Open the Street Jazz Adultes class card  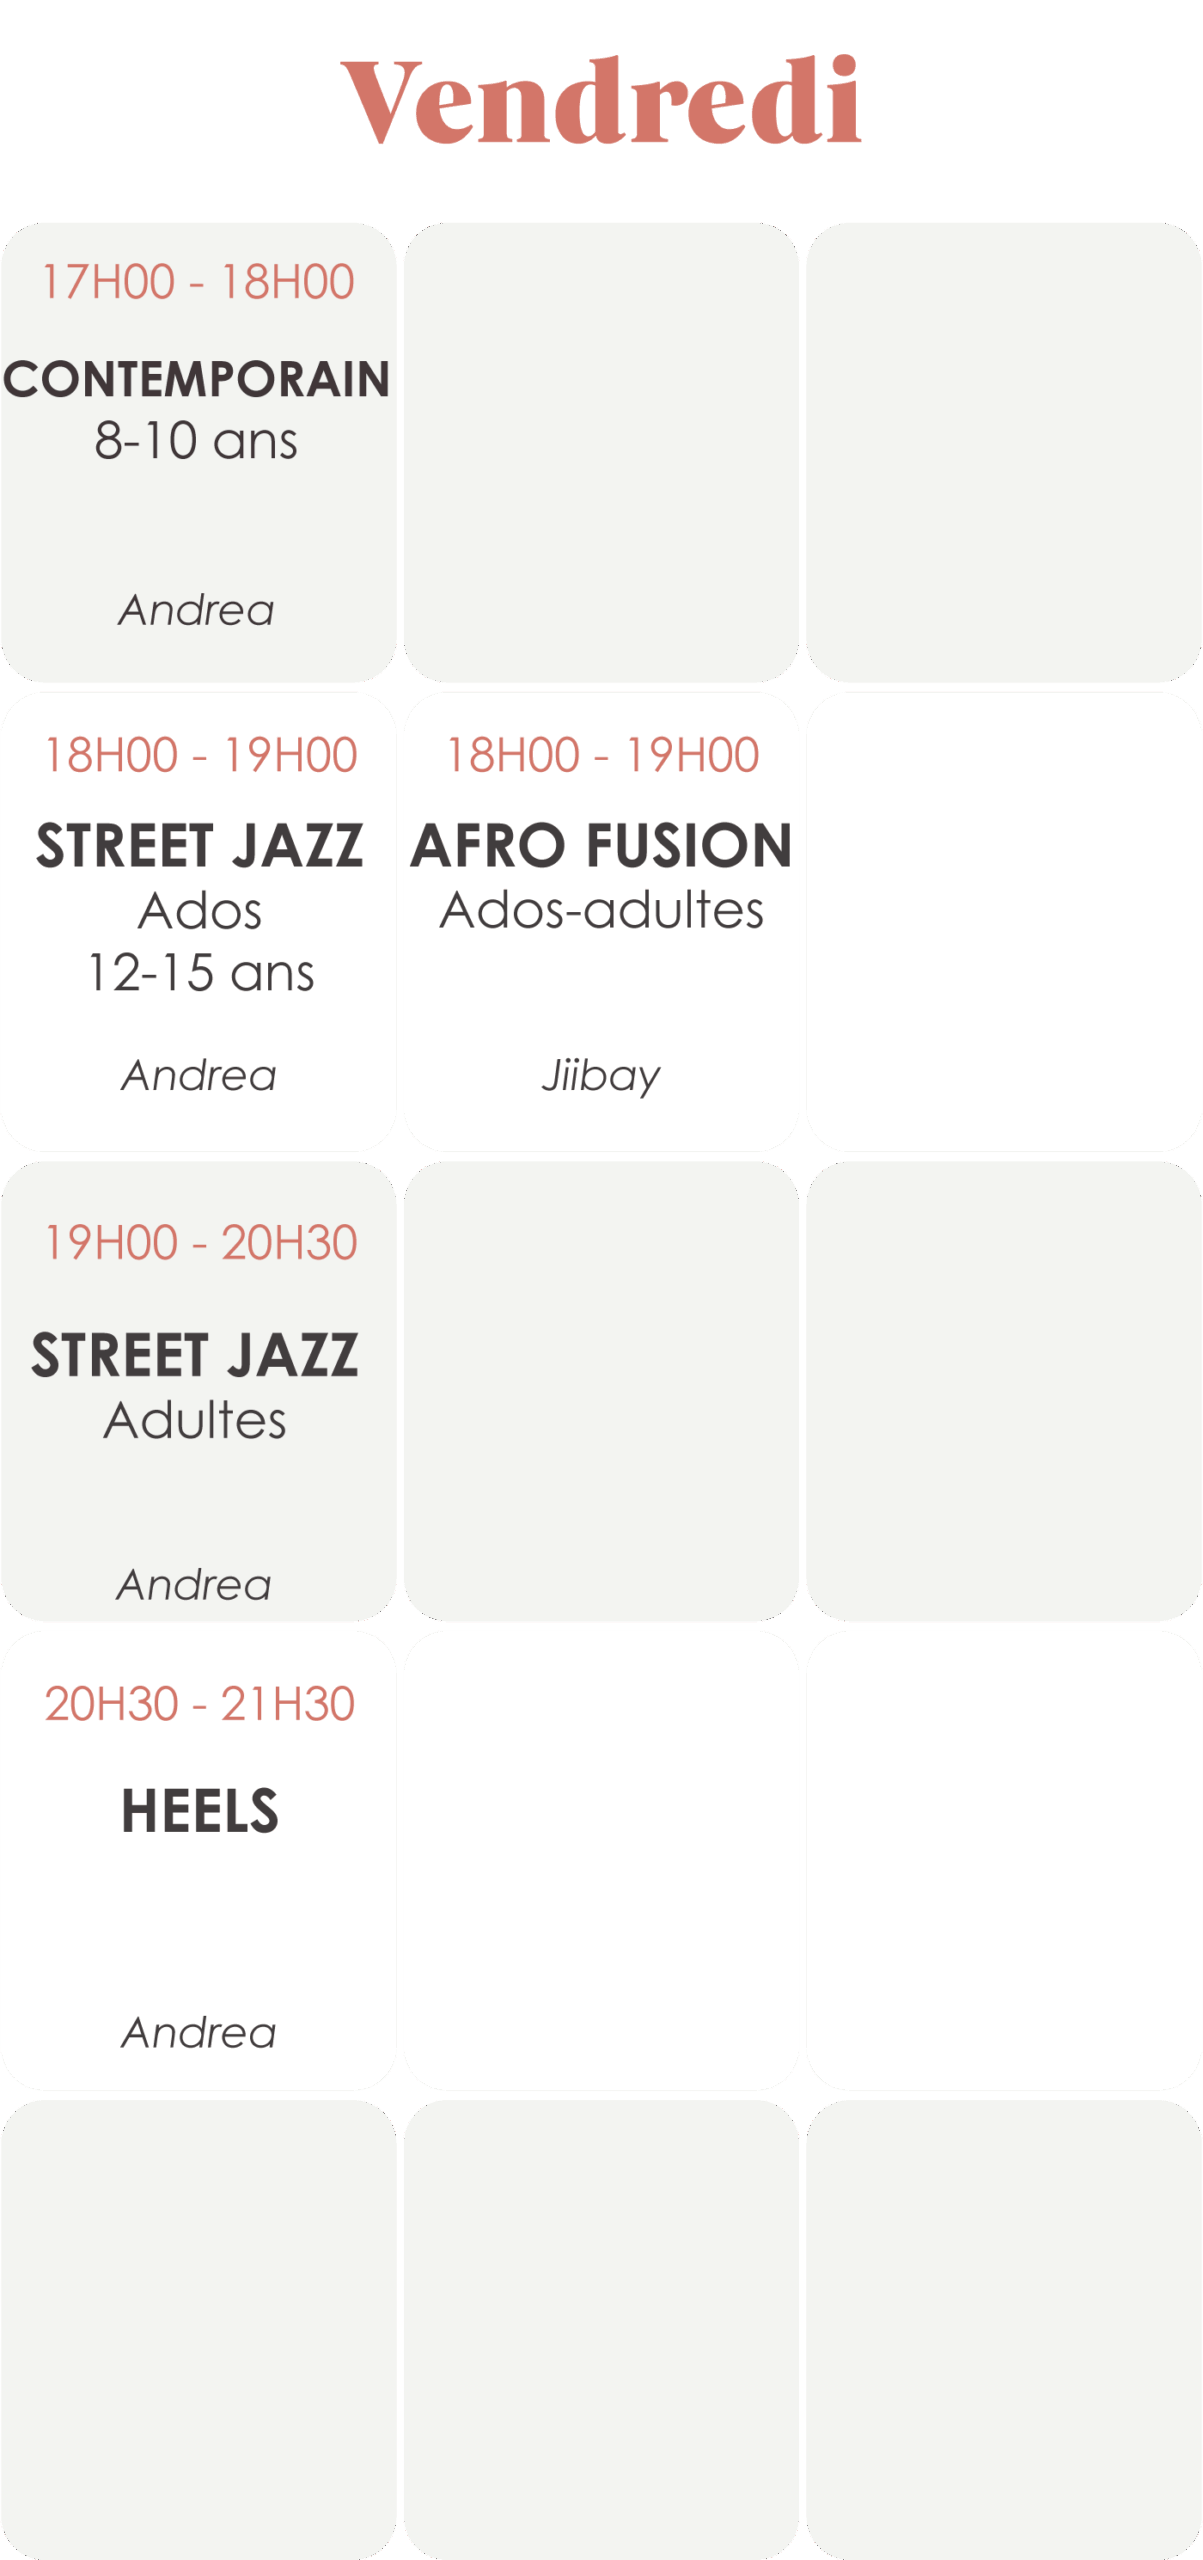tap(198, 1391)
